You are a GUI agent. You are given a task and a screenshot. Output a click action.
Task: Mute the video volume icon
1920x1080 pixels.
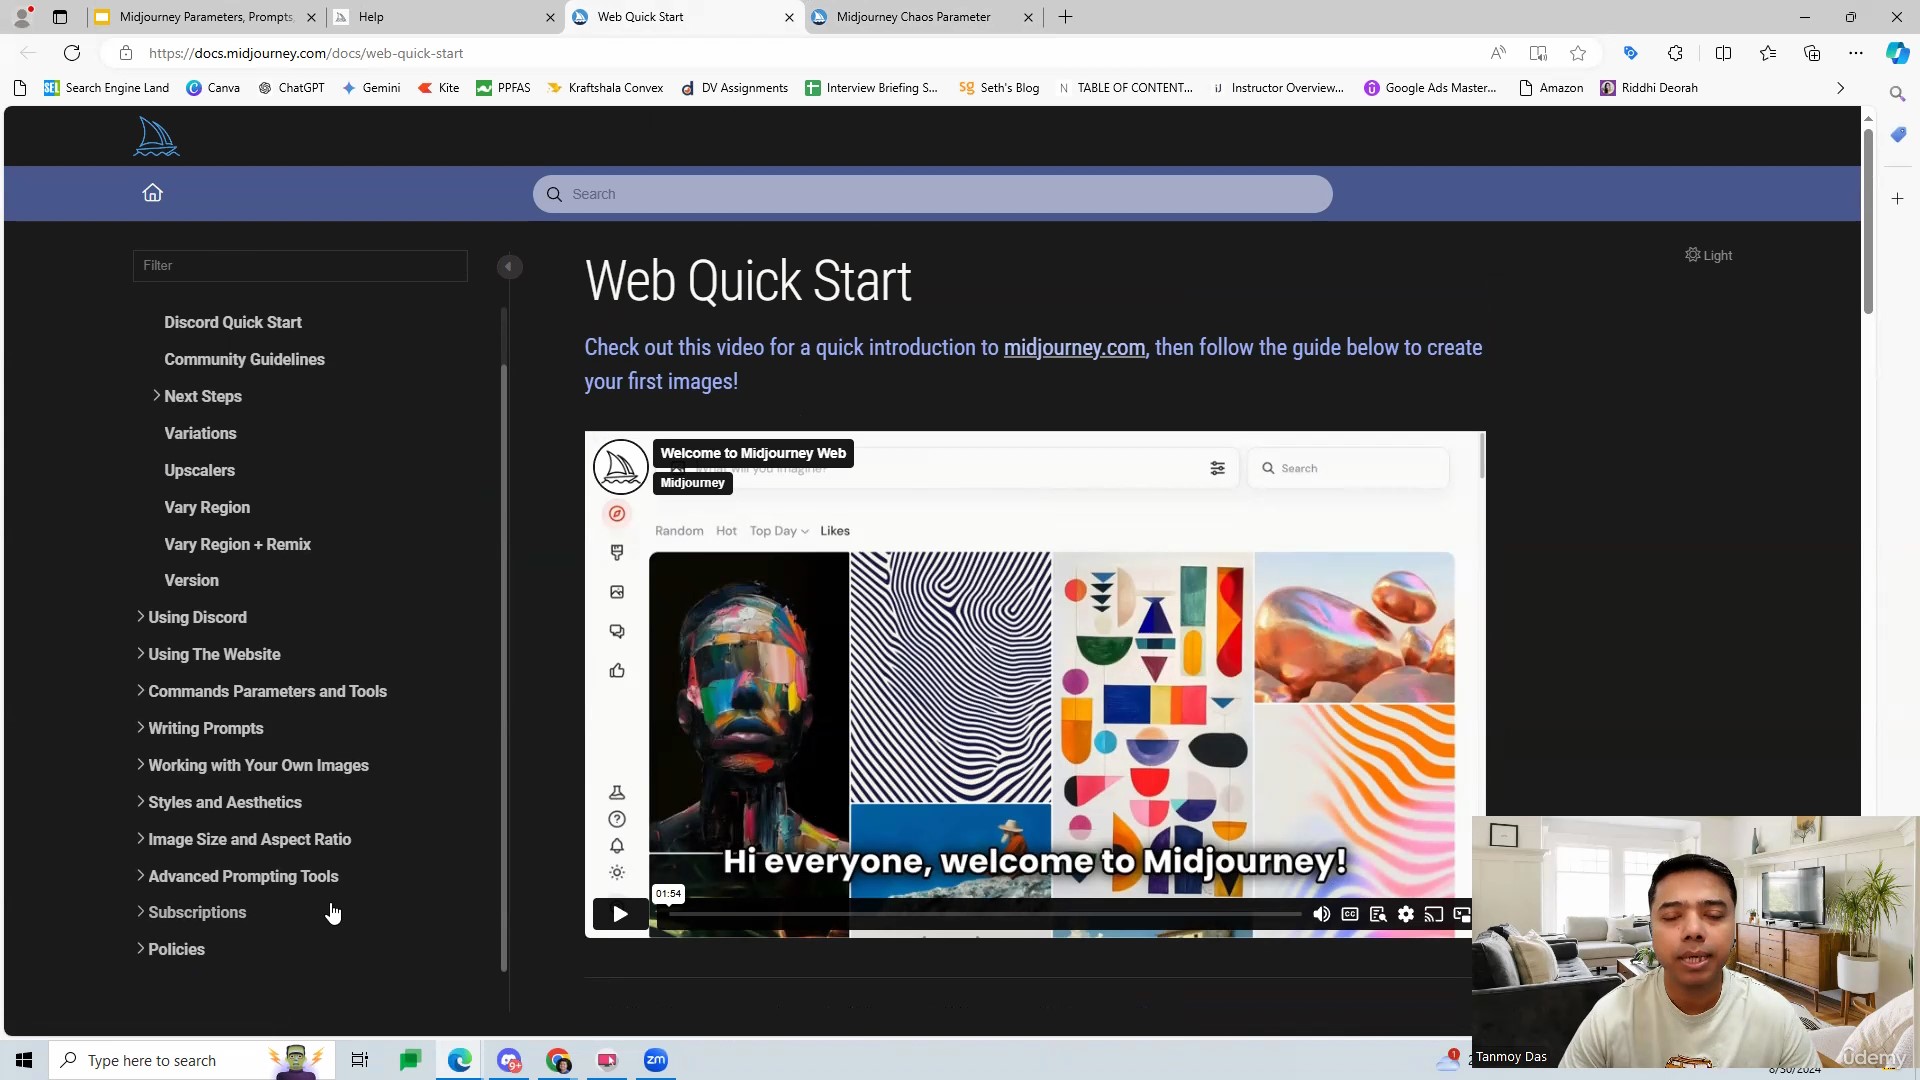point(1321,914)
